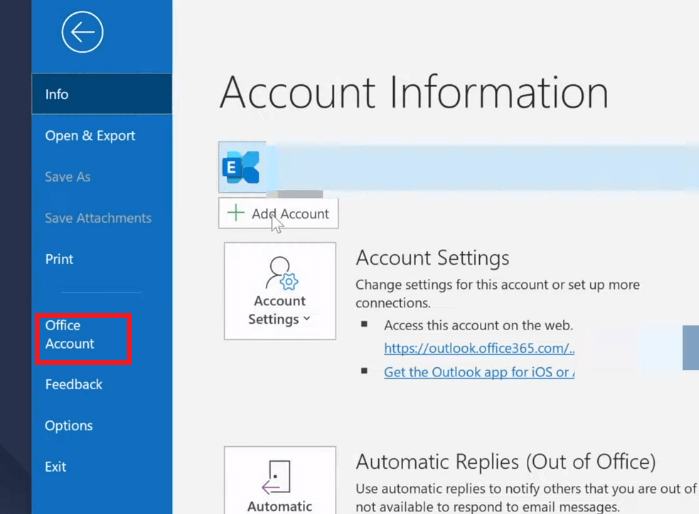Choose Save As in the left menu
The height and width of the screenshot is (514, 699).
68,177
